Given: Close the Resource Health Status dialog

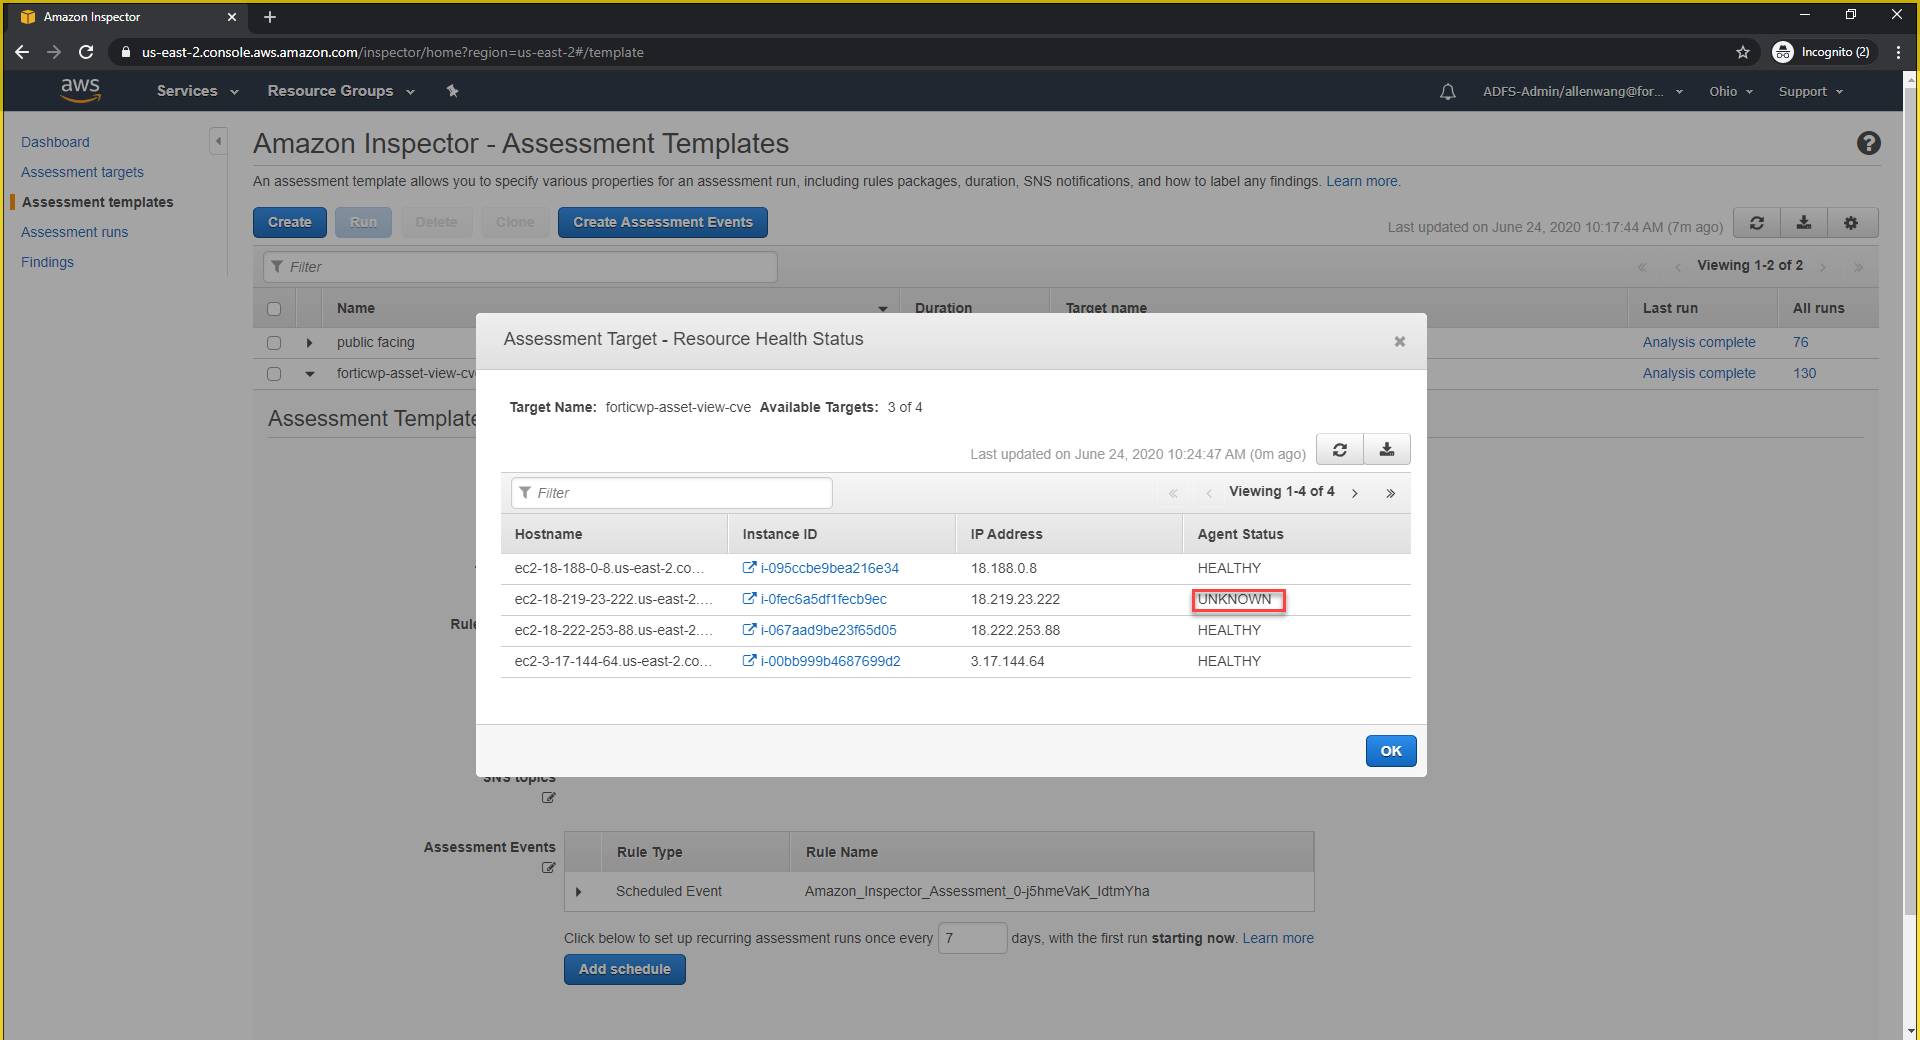Looking at the screenshot, I should pyautogui.click(x=1400, y=342).
